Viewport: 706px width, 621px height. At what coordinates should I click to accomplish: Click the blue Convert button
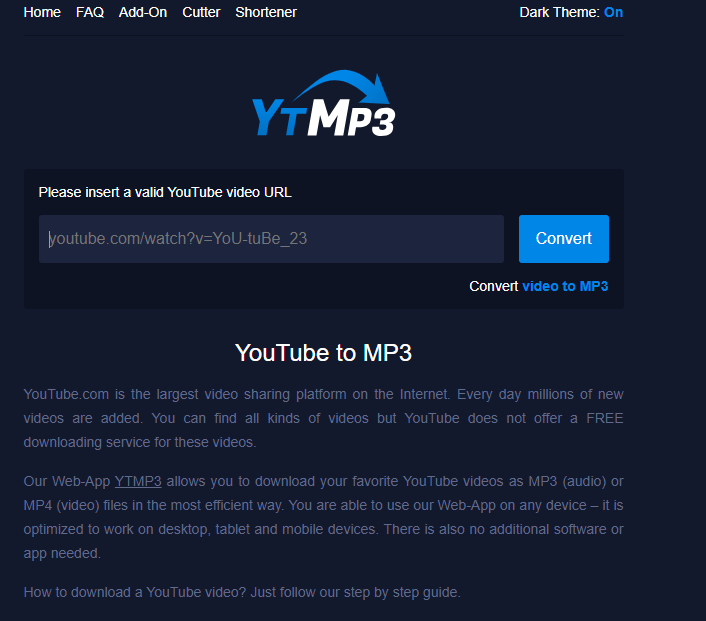click(x=563, y=239)
